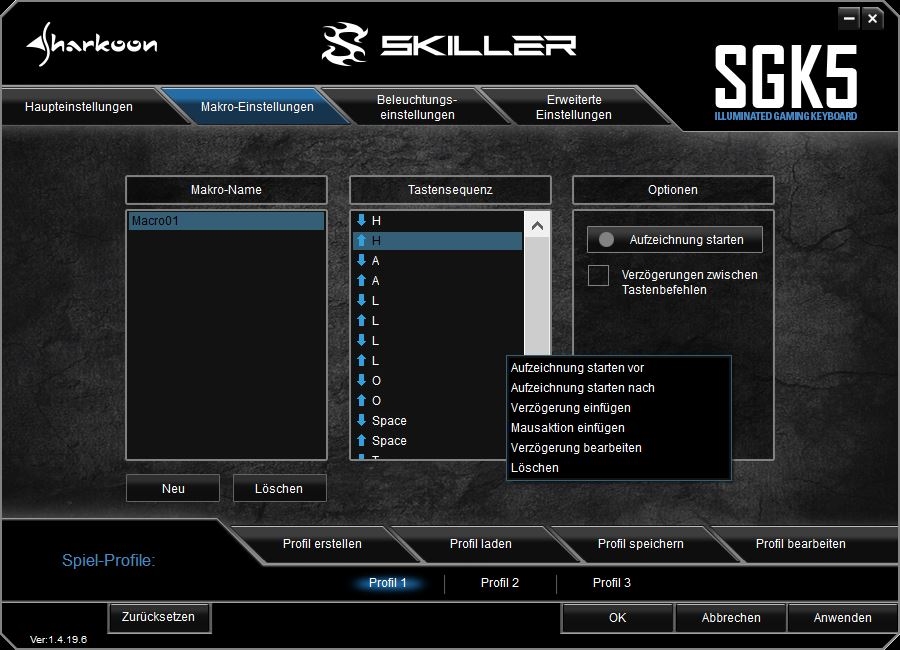Screen dimensions: 900x650
Task: Close the Skiller SGK5 window
Action: coord(872,19)
